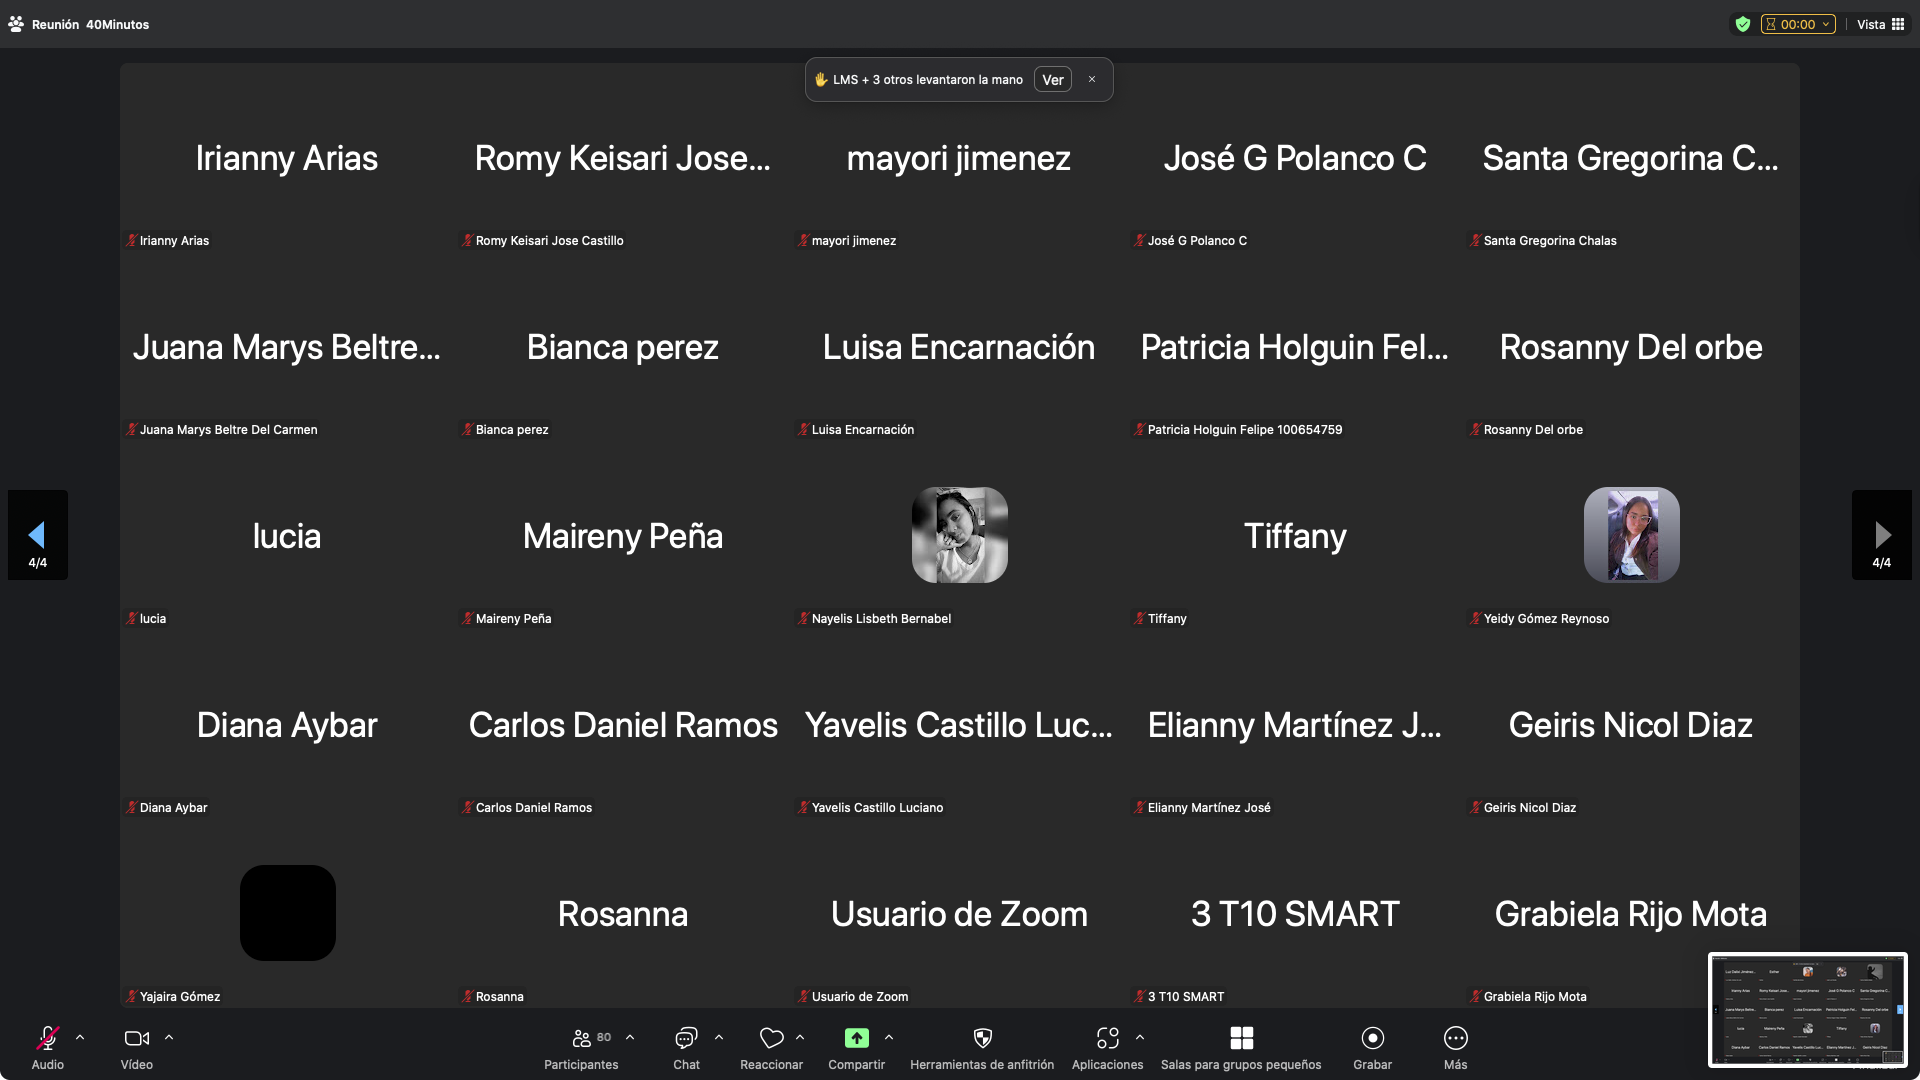Expand the arrow next to Compartir
This screenshot has width=1920, height=1080.
889,1038
